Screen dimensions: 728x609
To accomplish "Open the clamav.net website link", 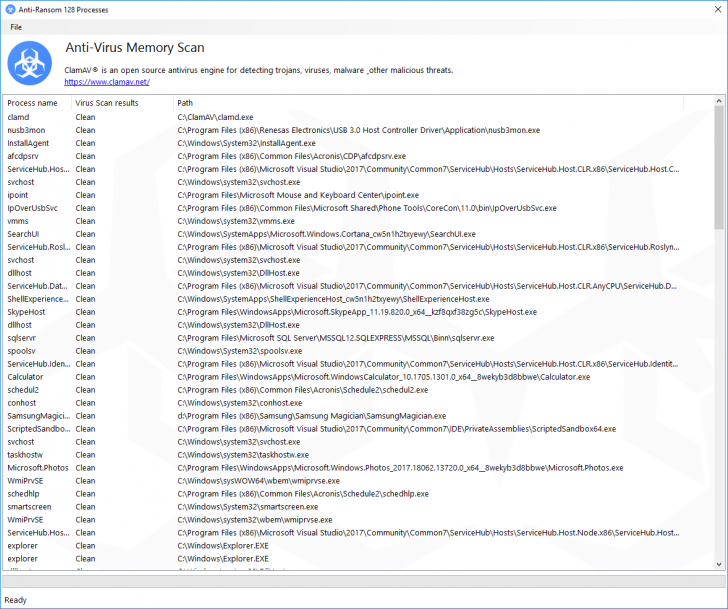I will pos(107,82).
